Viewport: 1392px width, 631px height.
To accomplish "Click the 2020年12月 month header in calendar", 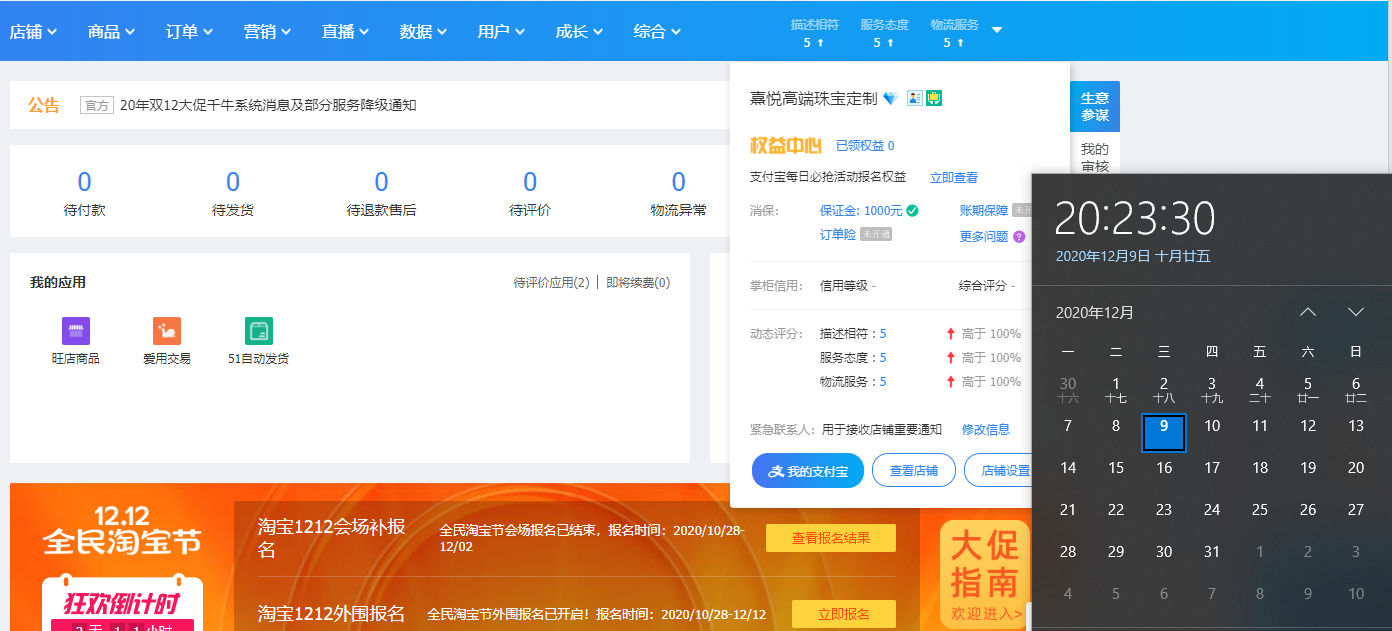I will [x=1095, y=312].
